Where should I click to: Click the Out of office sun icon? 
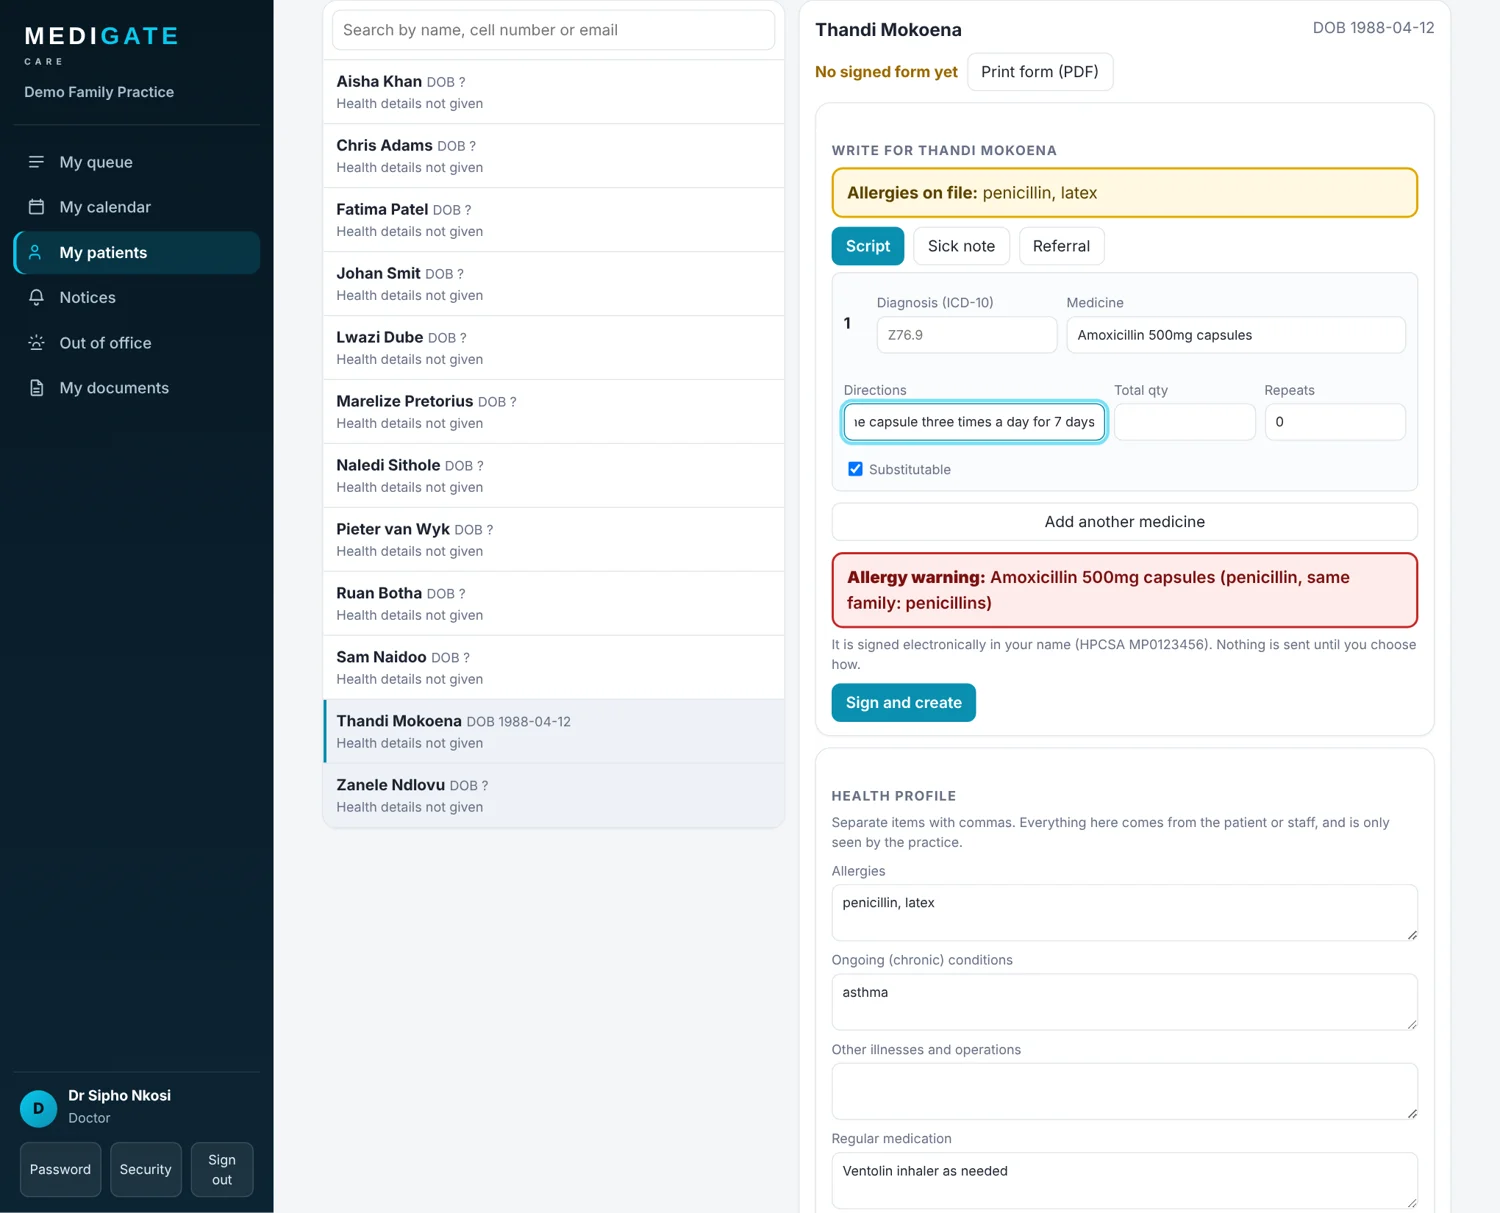click(x=36, y=343)
